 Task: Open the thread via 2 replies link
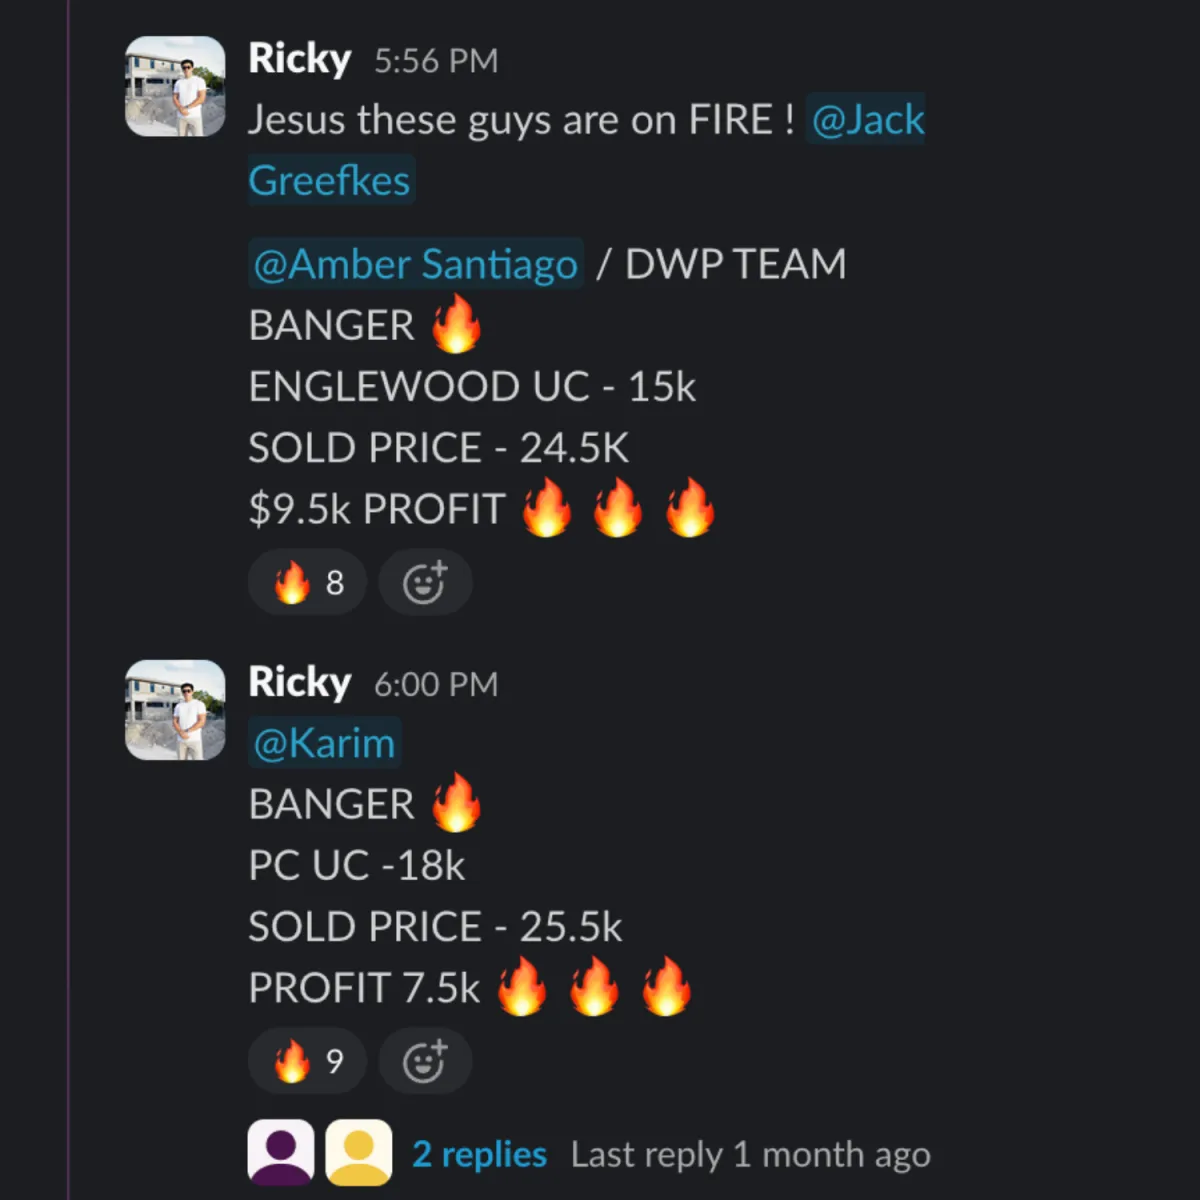click(x=479, y=1154)
